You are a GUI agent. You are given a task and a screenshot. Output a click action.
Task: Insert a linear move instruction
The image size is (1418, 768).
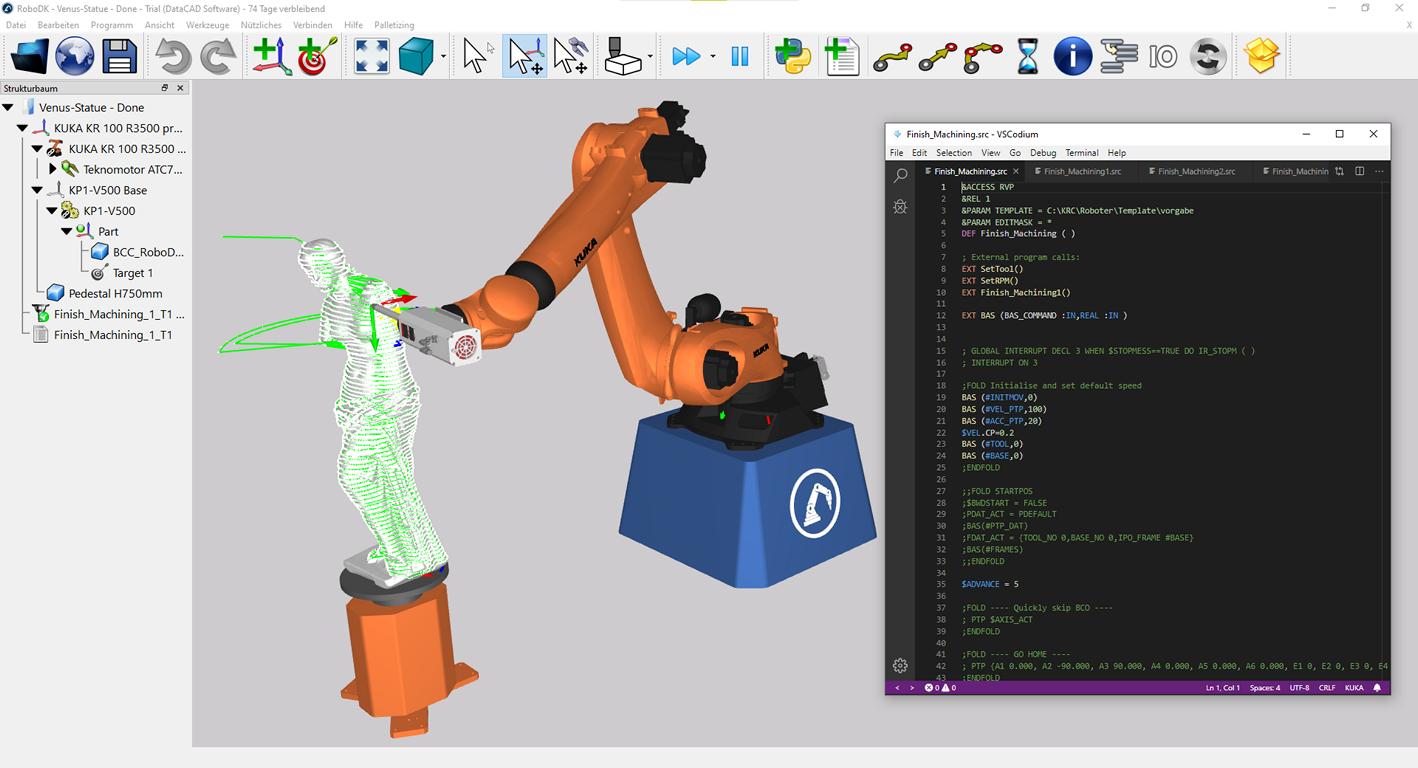[x=937, y=56]
